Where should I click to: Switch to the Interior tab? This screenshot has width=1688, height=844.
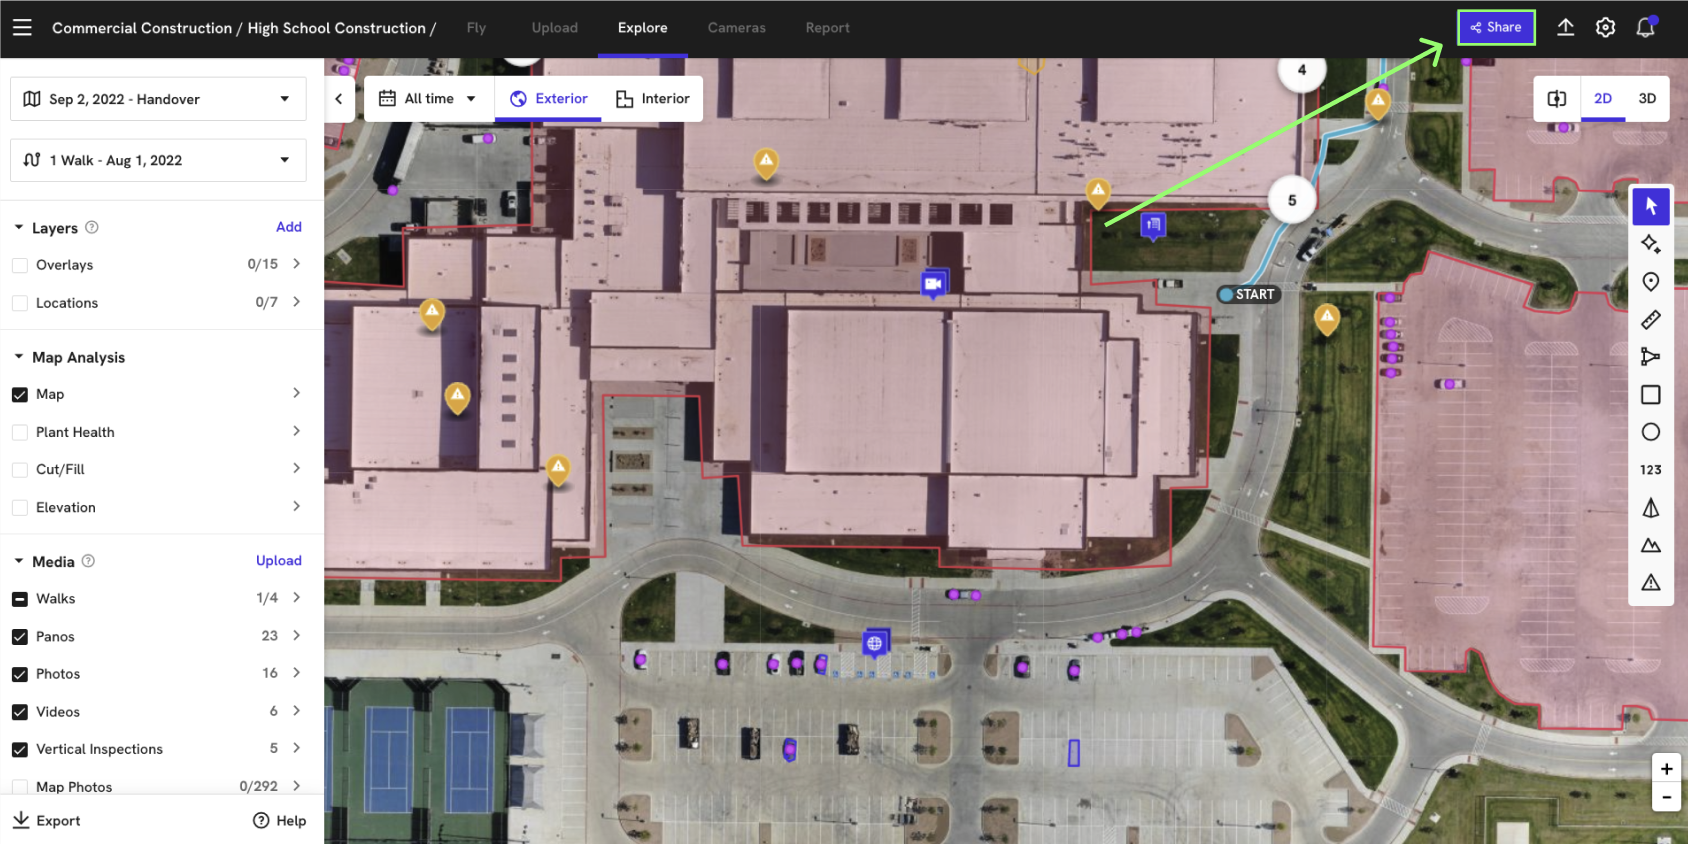coord(653,99)
